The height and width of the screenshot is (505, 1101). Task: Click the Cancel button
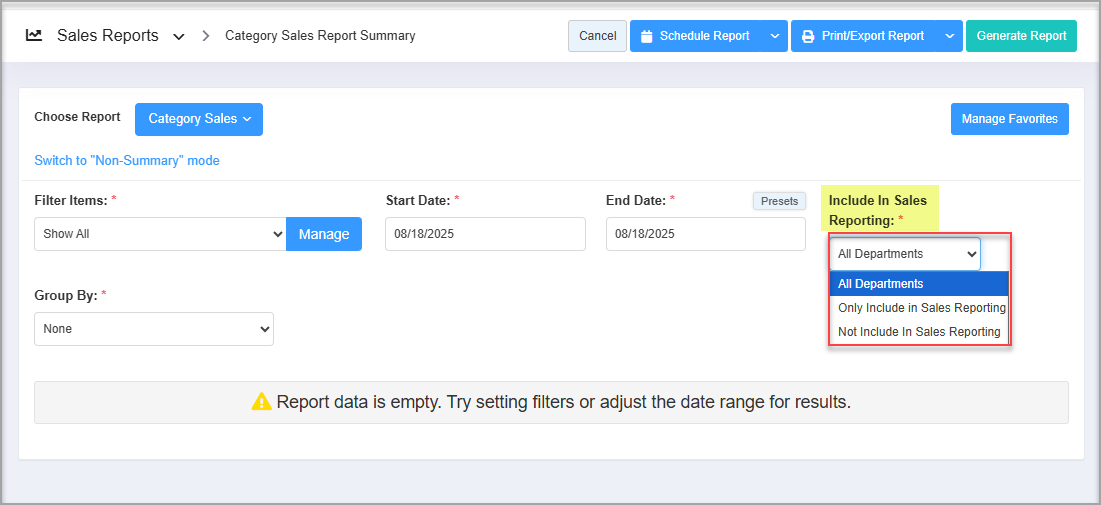(597, 36)
